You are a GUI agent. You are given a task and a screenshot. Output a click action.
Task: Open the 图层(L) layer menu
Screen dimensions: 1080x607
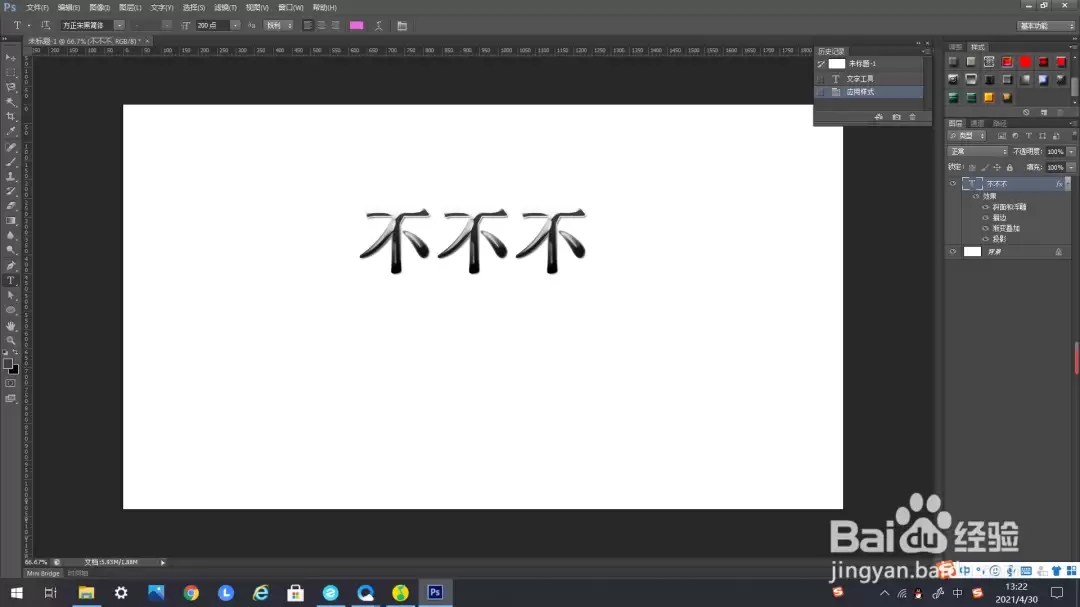pos(130,8)
